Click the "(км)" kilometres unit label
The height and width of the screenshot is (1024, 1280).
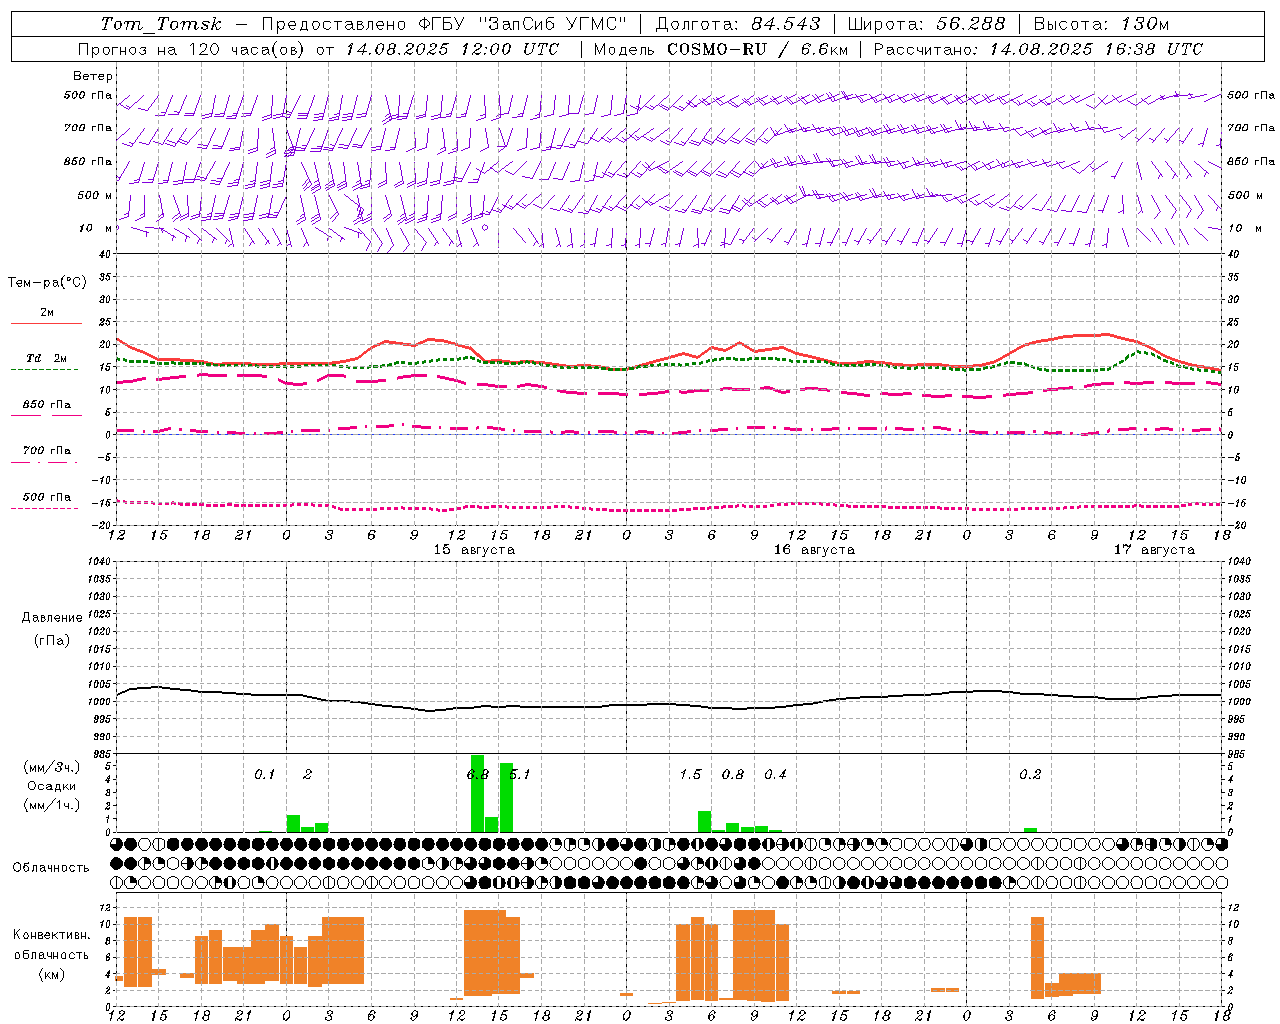click(52, 974)
